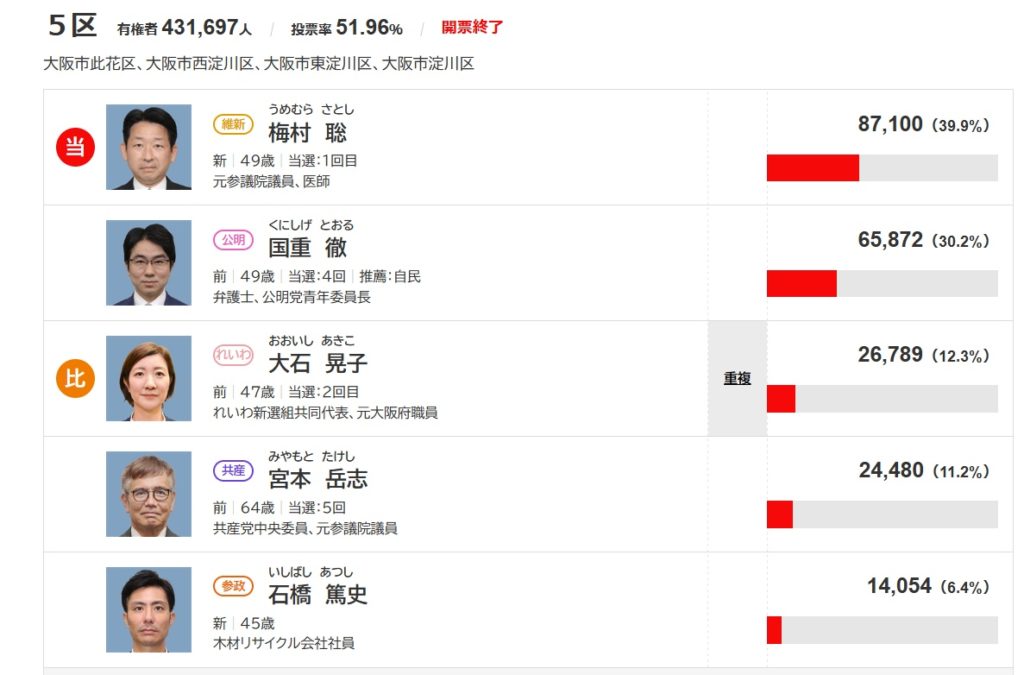Select 大石 晃子's portrait photo
Viewport: 1024px width, 675px height.
pos(149,378)
